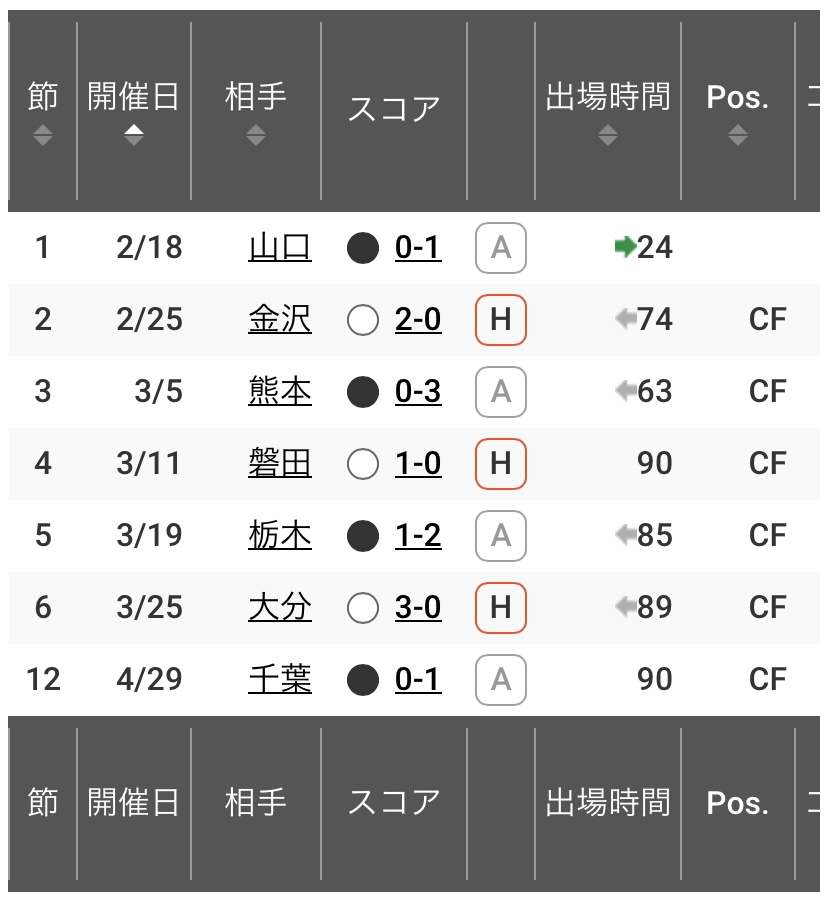Click the win marker circle for 大分 match
The image size is (828, 901).
click(x=363, y=608)
